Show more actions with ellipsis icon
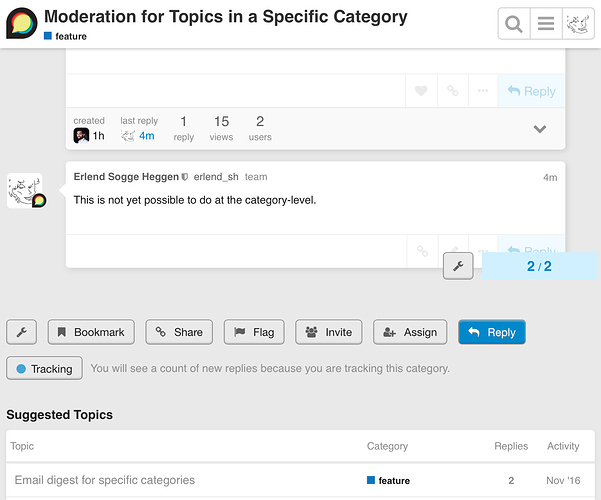The width and height of the screenshot is (601, 500). (483, 91)
